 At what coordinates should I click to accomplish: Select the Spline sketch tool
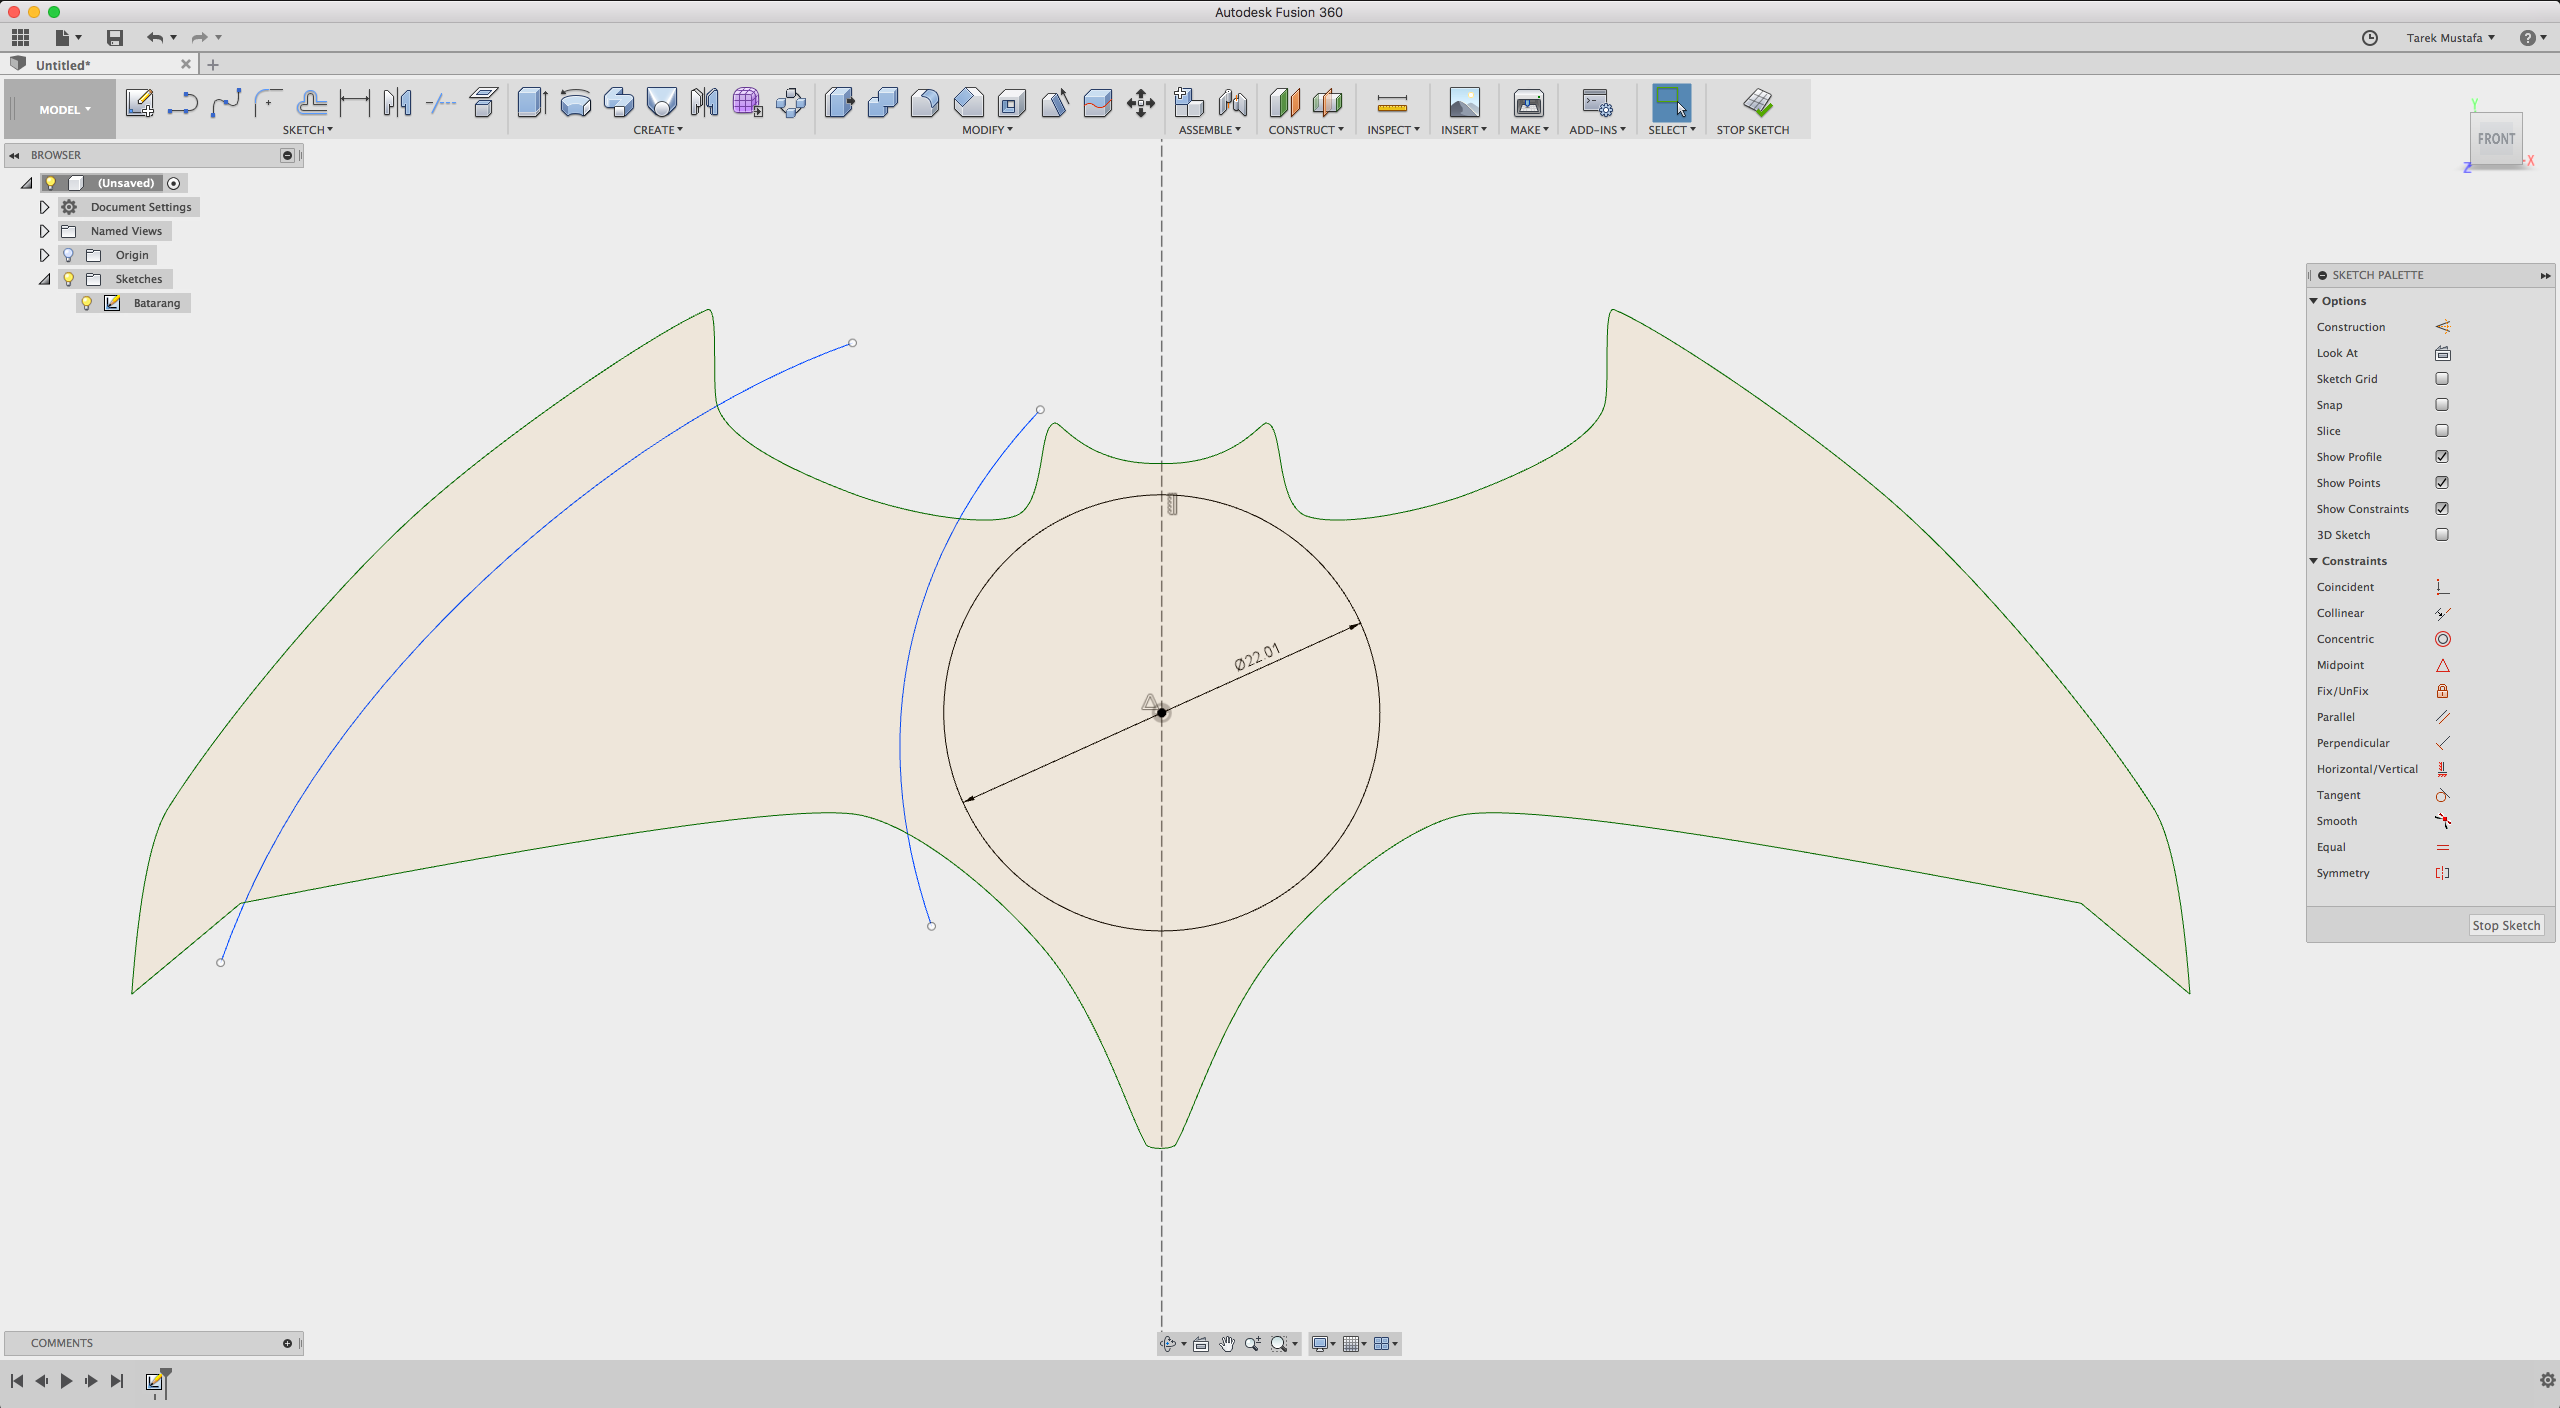click(x=226, y=103)
